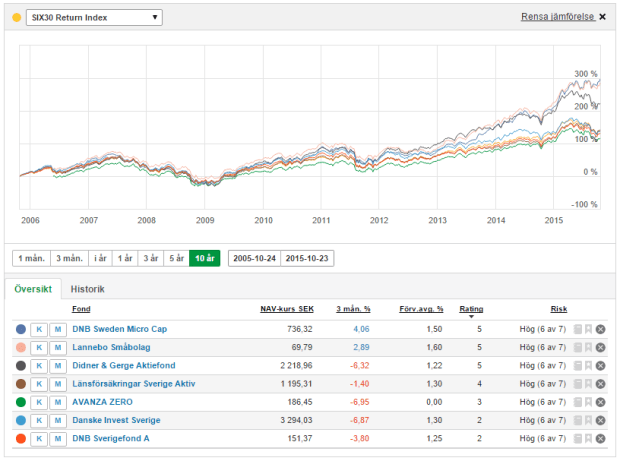Click Rensa jämförelse link

point(557,17)
